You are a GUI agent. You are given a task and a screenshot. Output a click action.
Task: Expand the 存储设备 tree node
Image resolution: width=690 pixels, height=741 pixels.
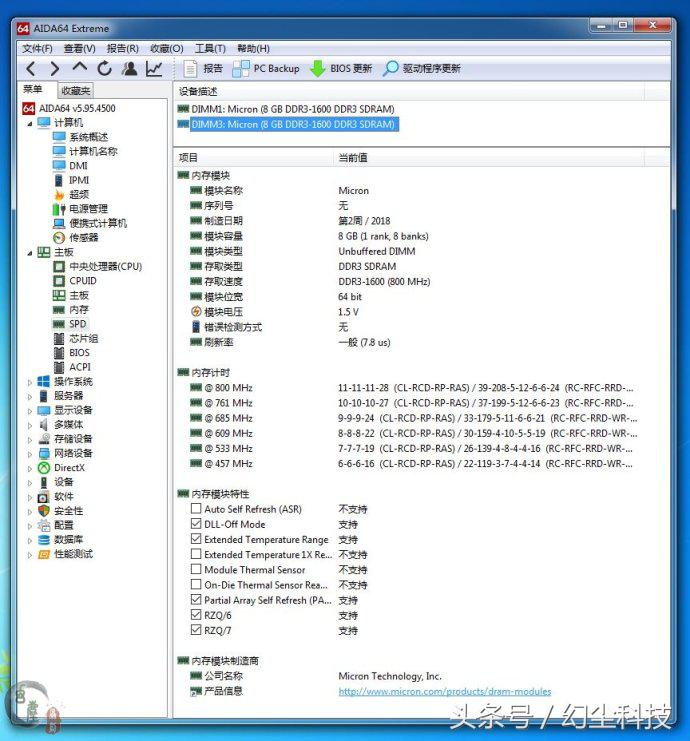pyautogui.click(x=30, y=439)
